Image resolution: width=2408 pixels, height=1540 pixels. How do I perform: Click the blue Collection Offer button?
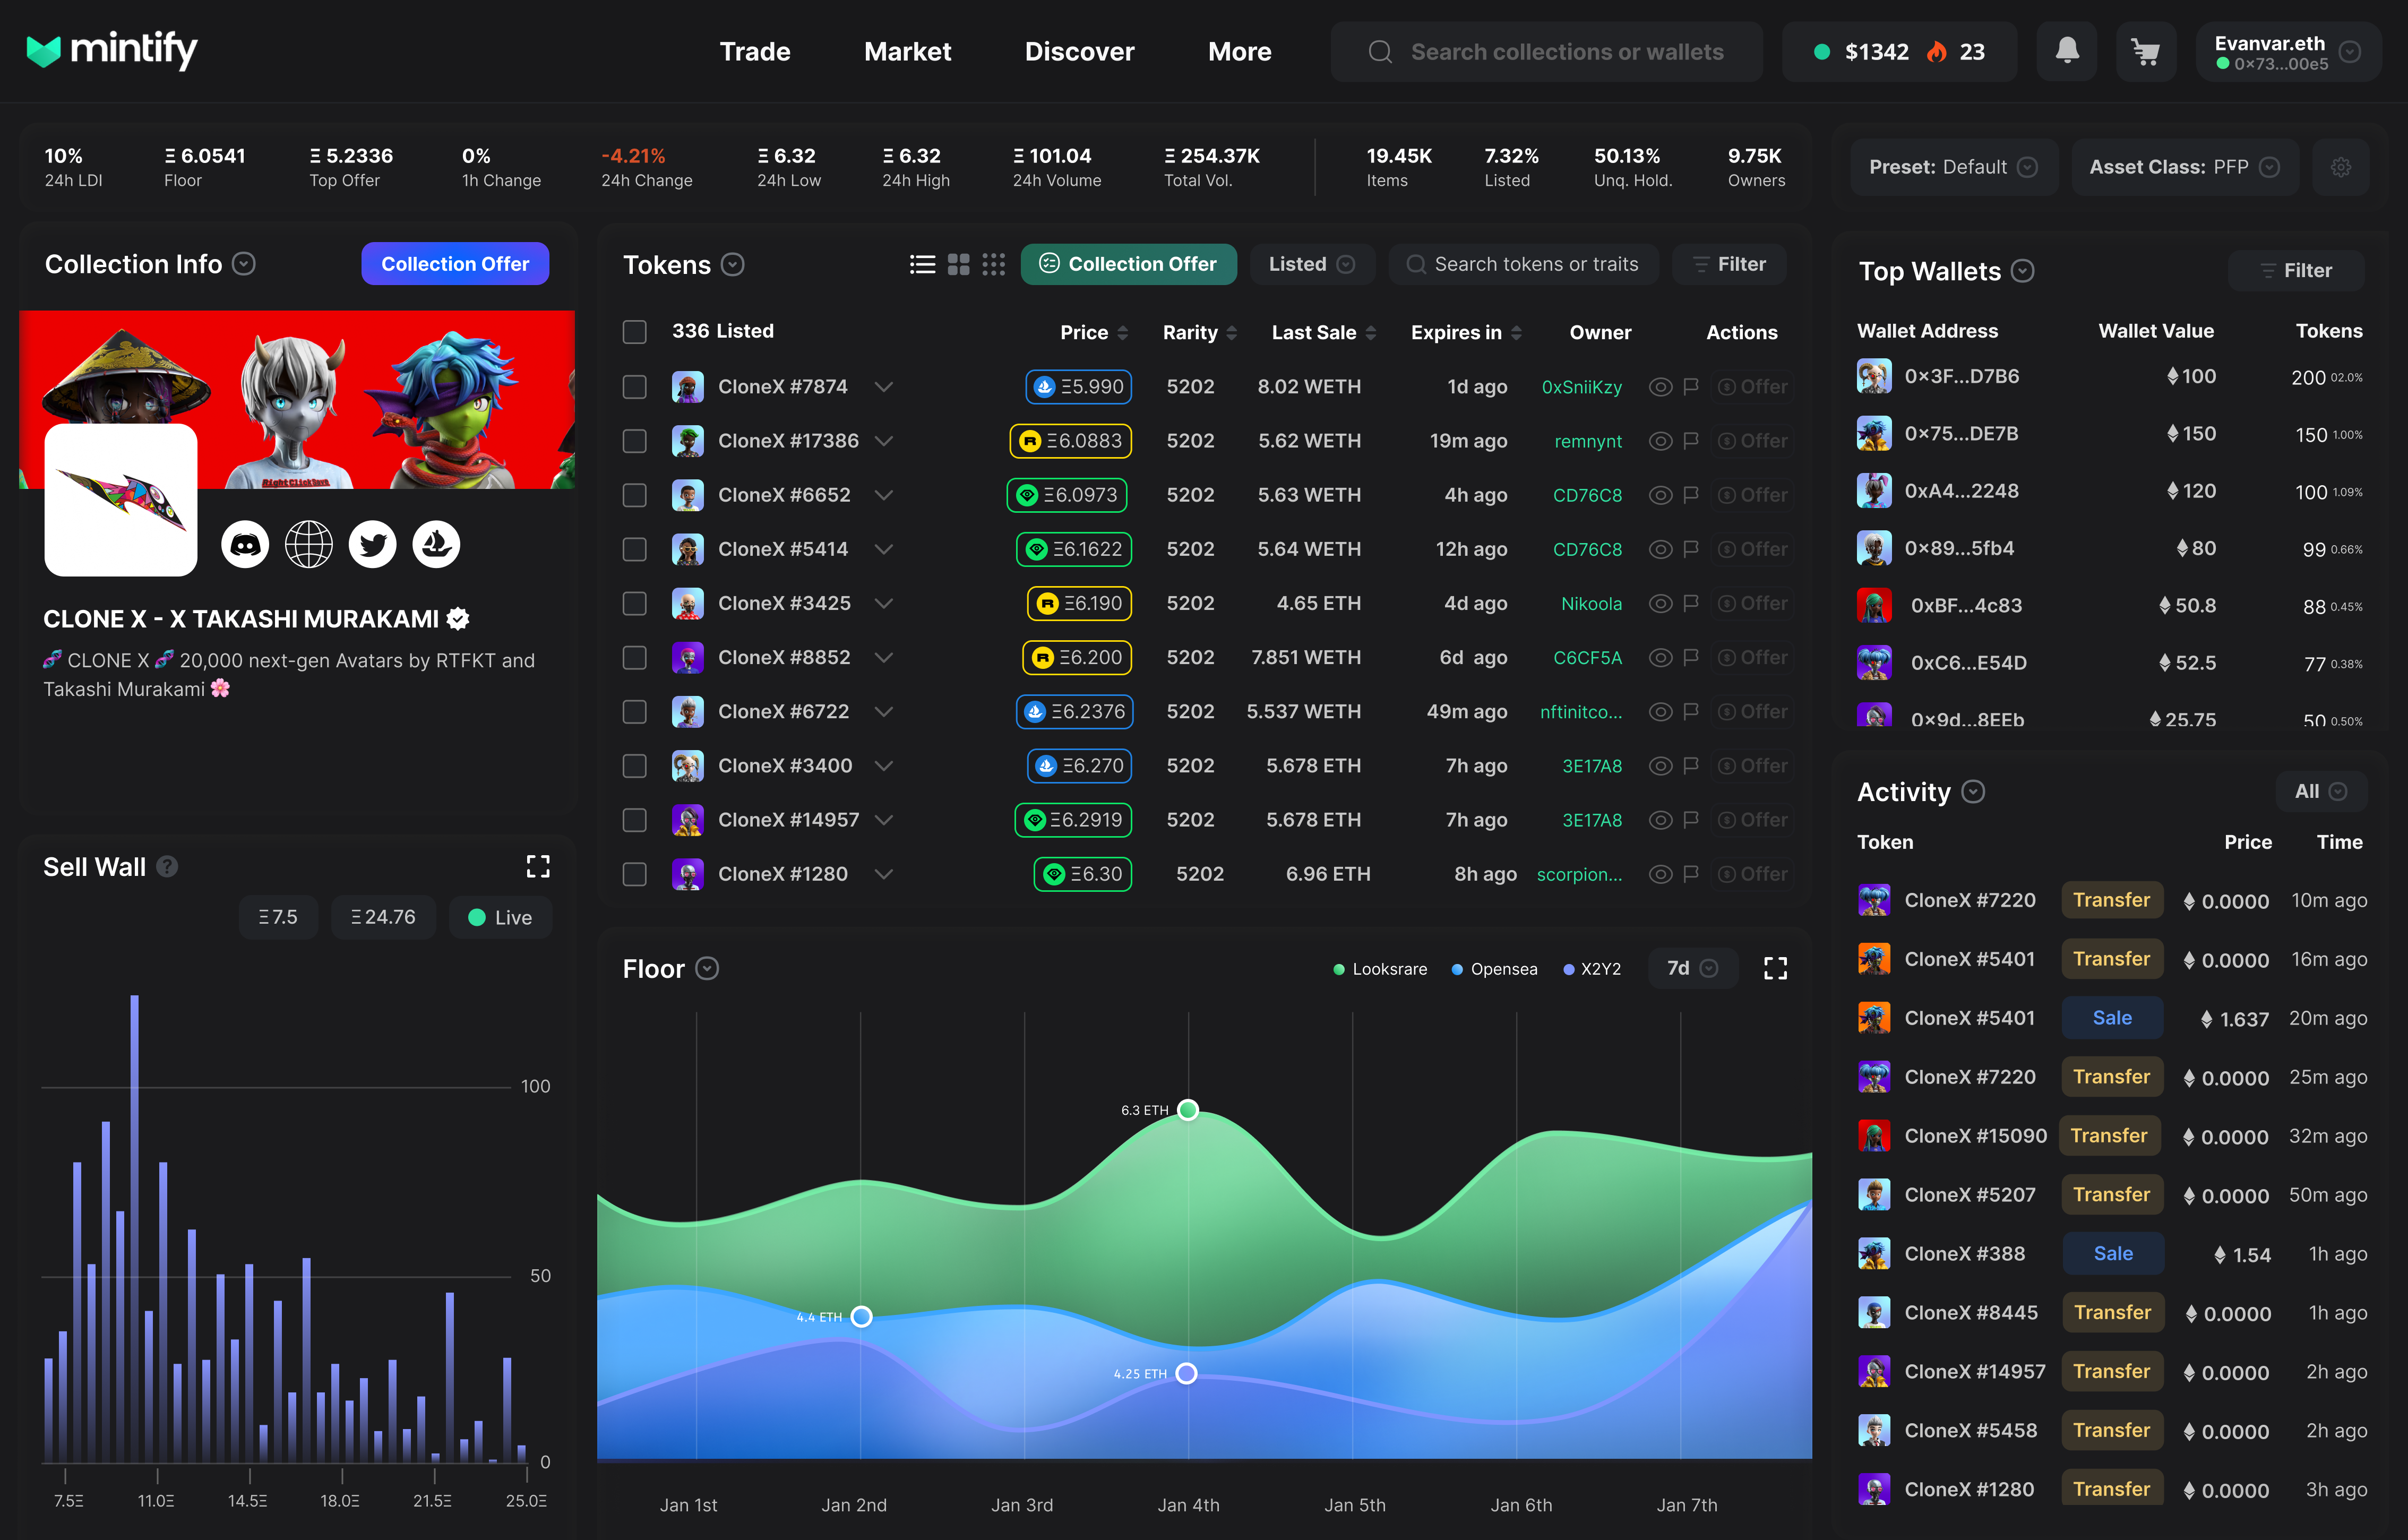point(455,264)
